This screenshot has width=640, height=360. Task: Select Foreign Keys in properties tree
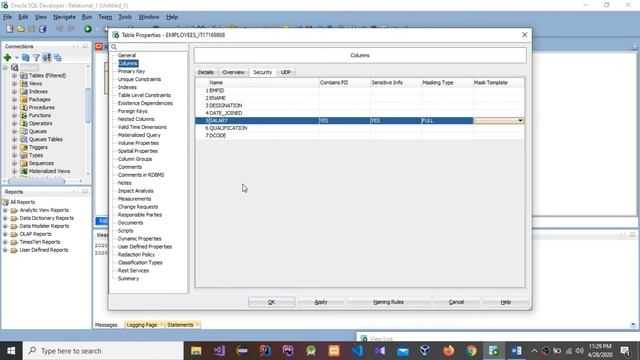[x=133, y=111]
